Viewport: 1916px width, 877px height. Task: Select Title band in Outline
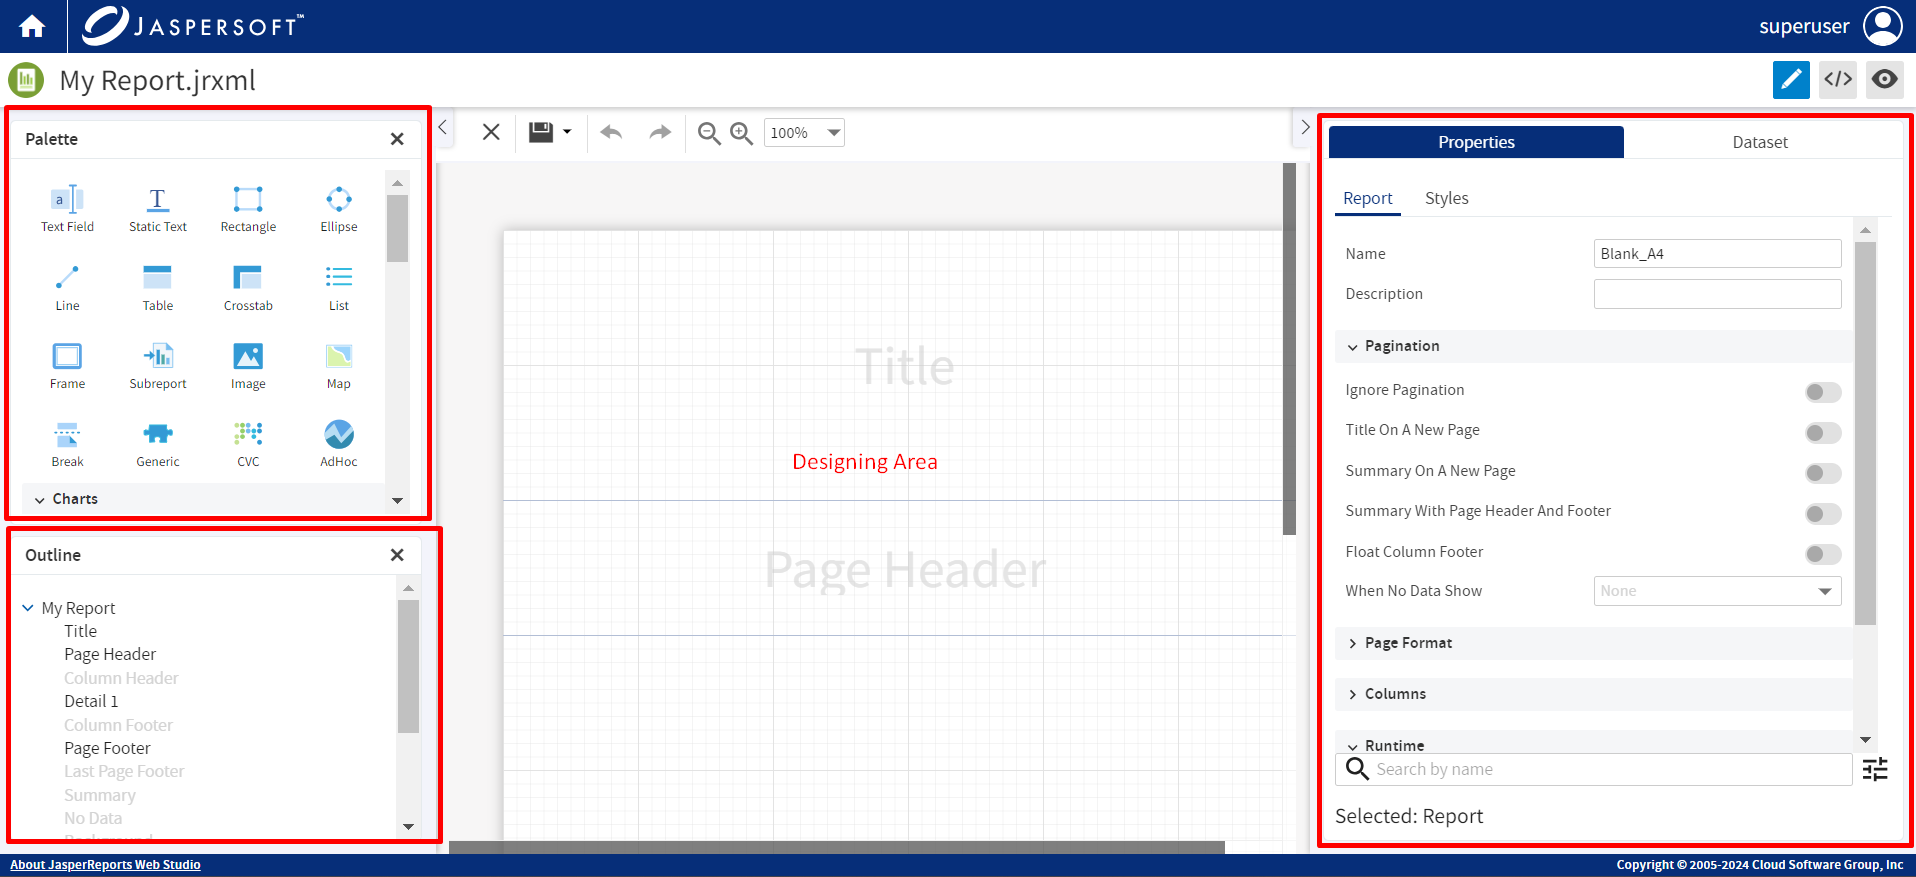pos(81,631)
